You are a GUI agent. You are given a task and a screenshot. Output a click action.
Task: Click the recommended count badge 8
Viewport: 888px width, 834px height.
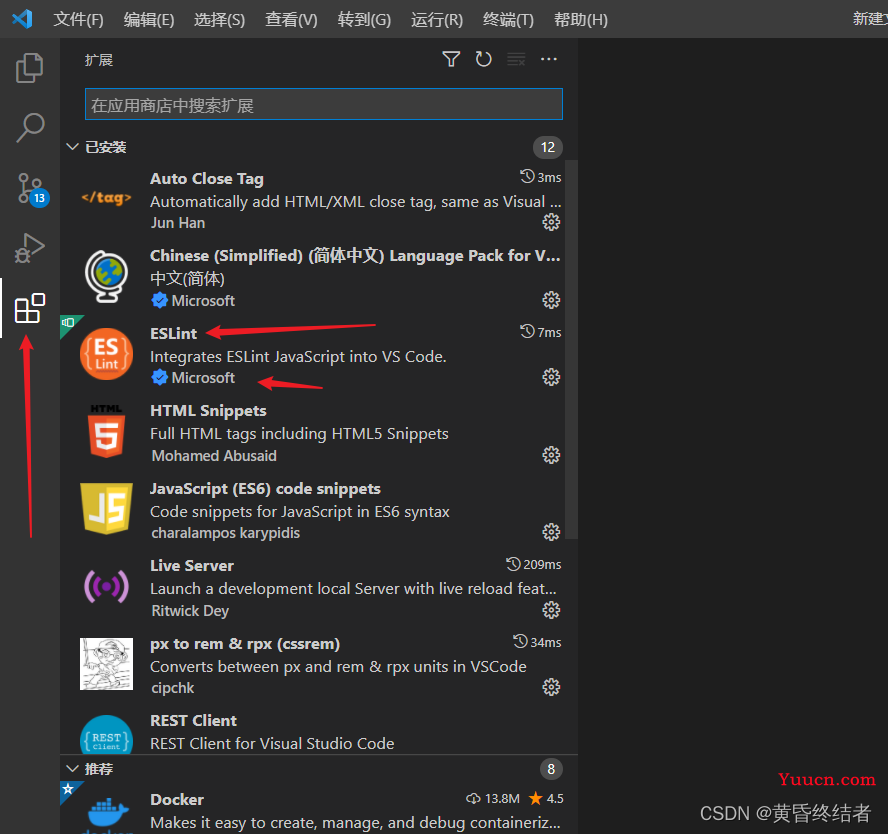click(x=551, y=769)
